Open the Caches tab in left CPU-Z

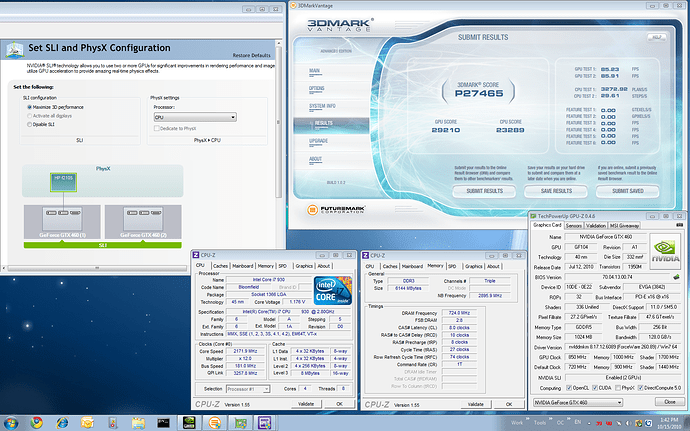tap(220, 266)
